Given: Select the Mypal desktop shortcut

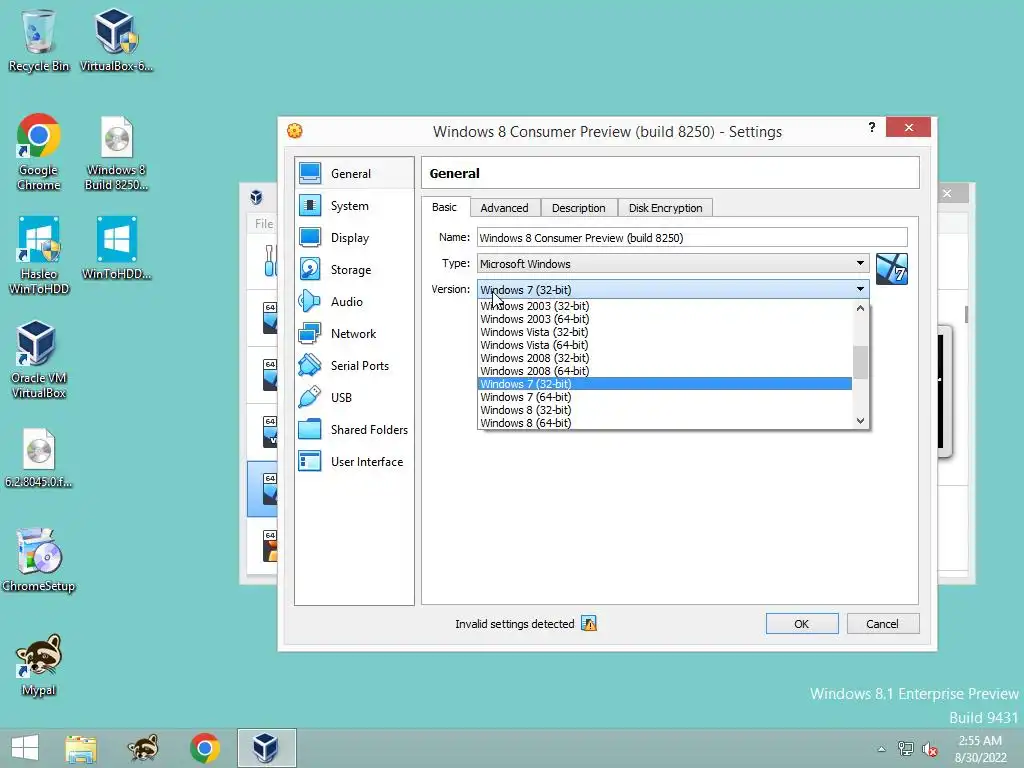Looking at the screenshot, I should coord(39,665).
